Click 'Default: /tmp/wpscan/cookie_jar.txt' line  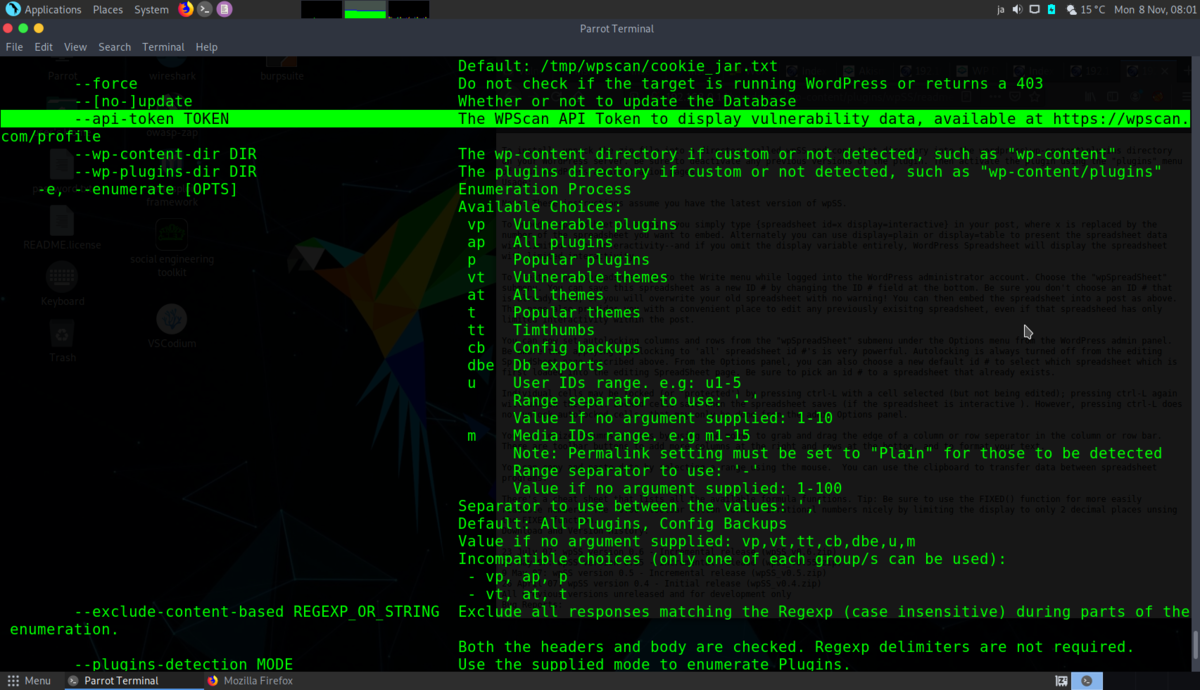point(617,66)
